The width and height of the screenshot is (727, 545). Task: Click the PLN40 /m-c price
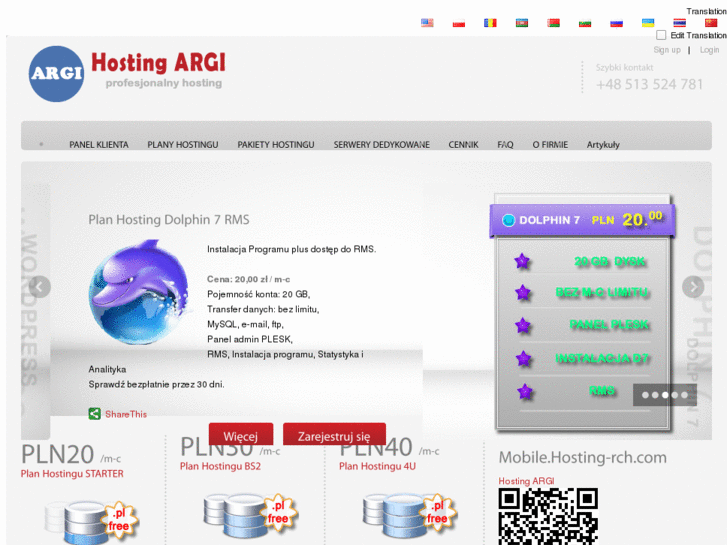pyautogui.click(x=389, y=448)
